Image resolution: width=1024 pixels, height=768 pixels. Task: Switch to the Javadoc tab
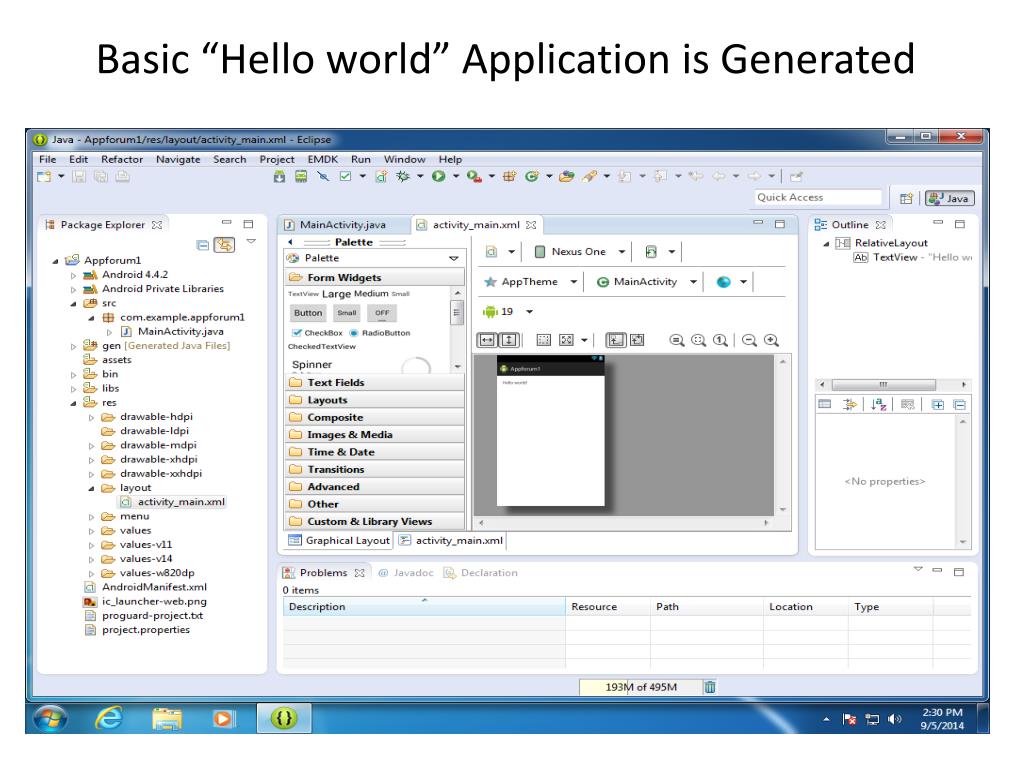click(x=406, y=573)
